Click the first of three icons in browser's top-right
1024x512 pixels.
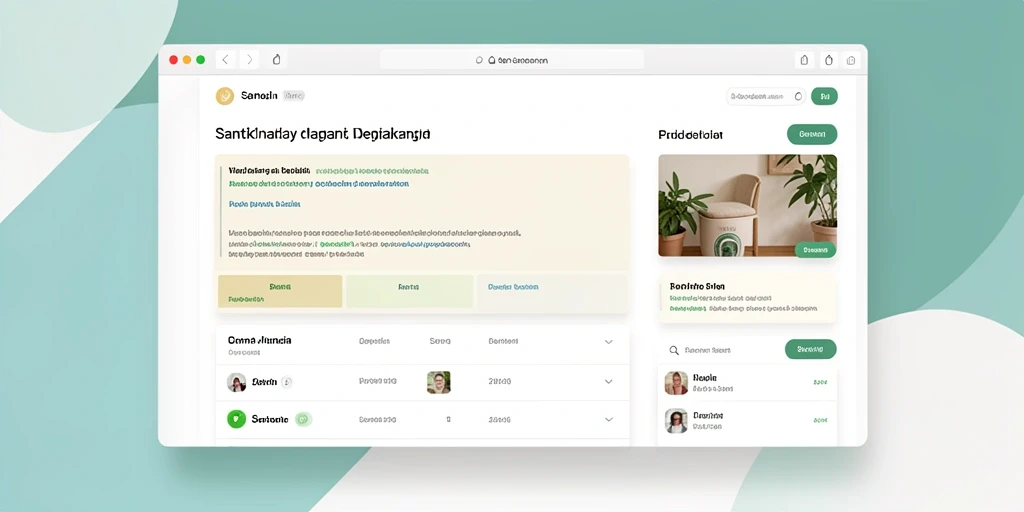pos(805,60)
